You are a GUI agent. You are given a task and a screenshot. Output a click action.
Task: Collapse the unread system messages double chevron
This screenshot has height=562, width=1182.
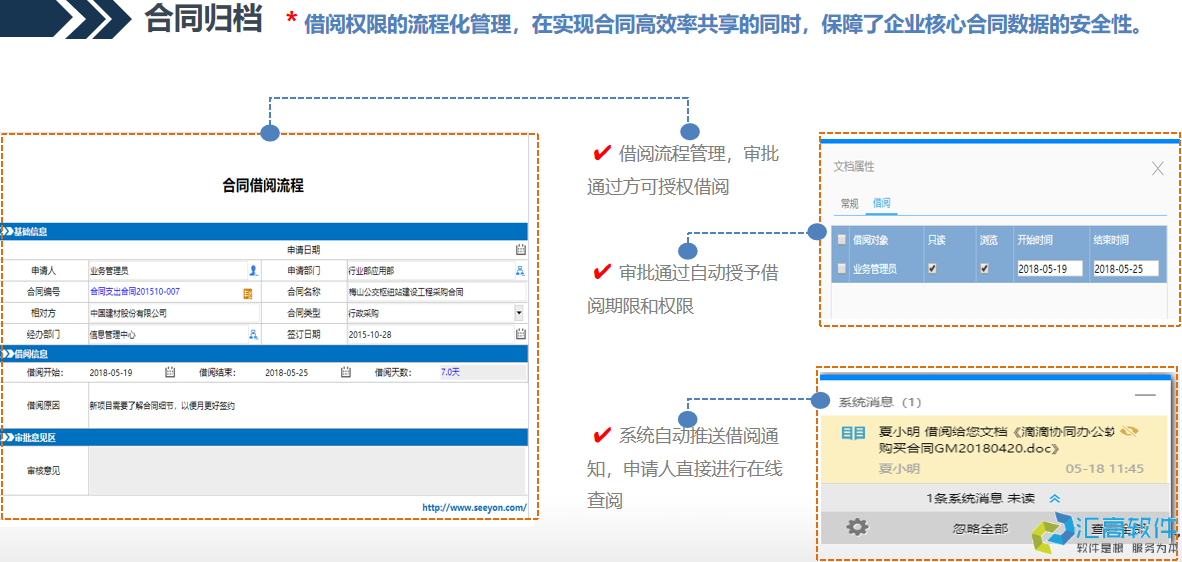point(1054,498)
